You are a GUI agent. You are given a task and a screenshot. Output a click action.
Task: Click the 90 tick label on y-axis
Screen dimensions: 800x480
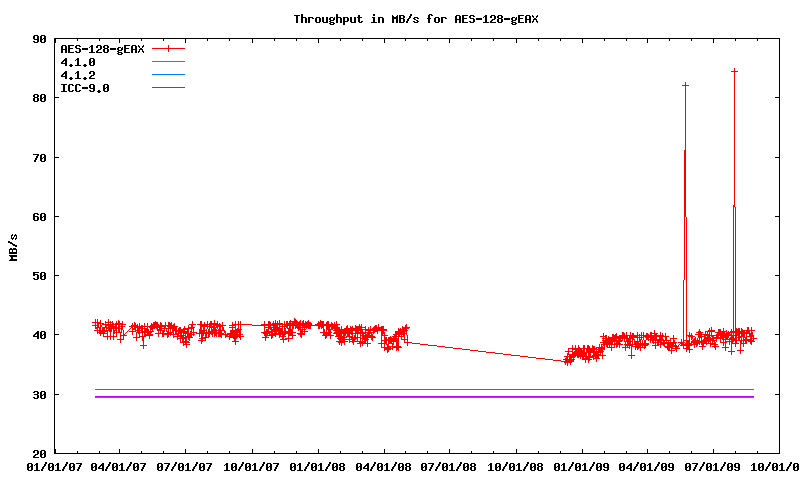(x=40, y=39)
